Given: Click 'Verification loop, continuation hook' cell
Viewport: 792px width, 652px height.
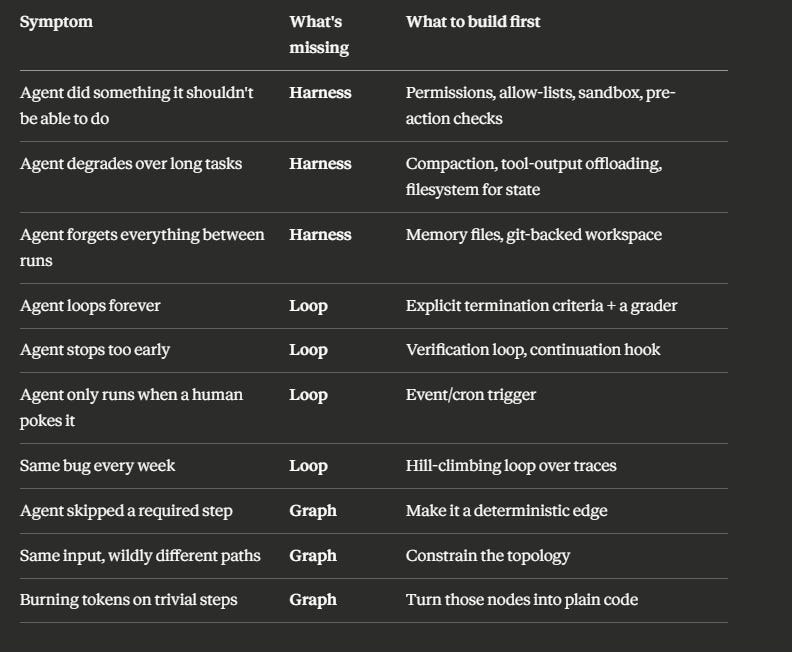Looking at the screenshot, I should 533,350.
